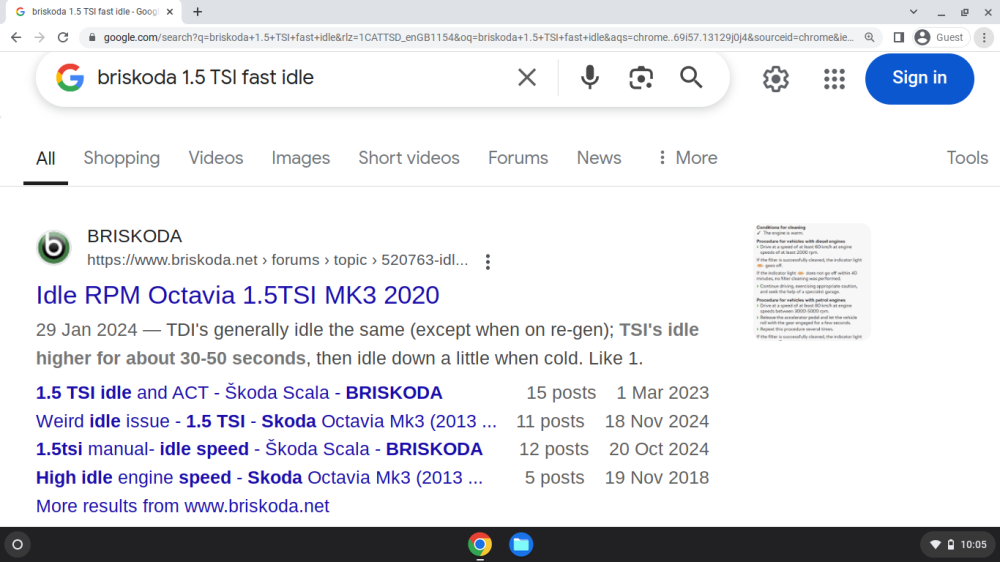Open the Idle RPM Octavia 1.5TSI MK3 2020 result

click(x=237, y=295)
